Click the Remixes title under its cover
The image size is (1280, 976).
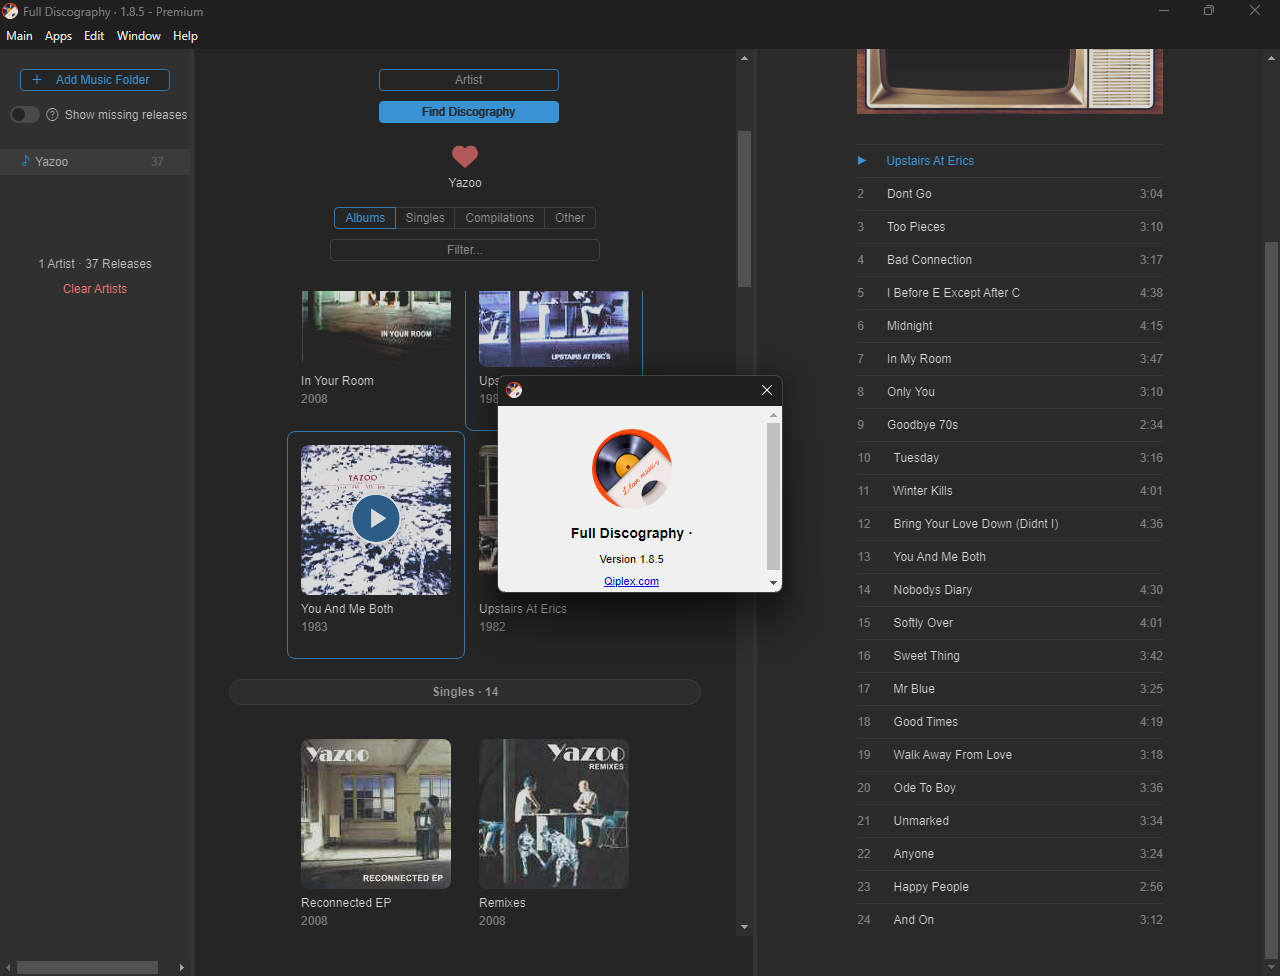pos(502,903)
